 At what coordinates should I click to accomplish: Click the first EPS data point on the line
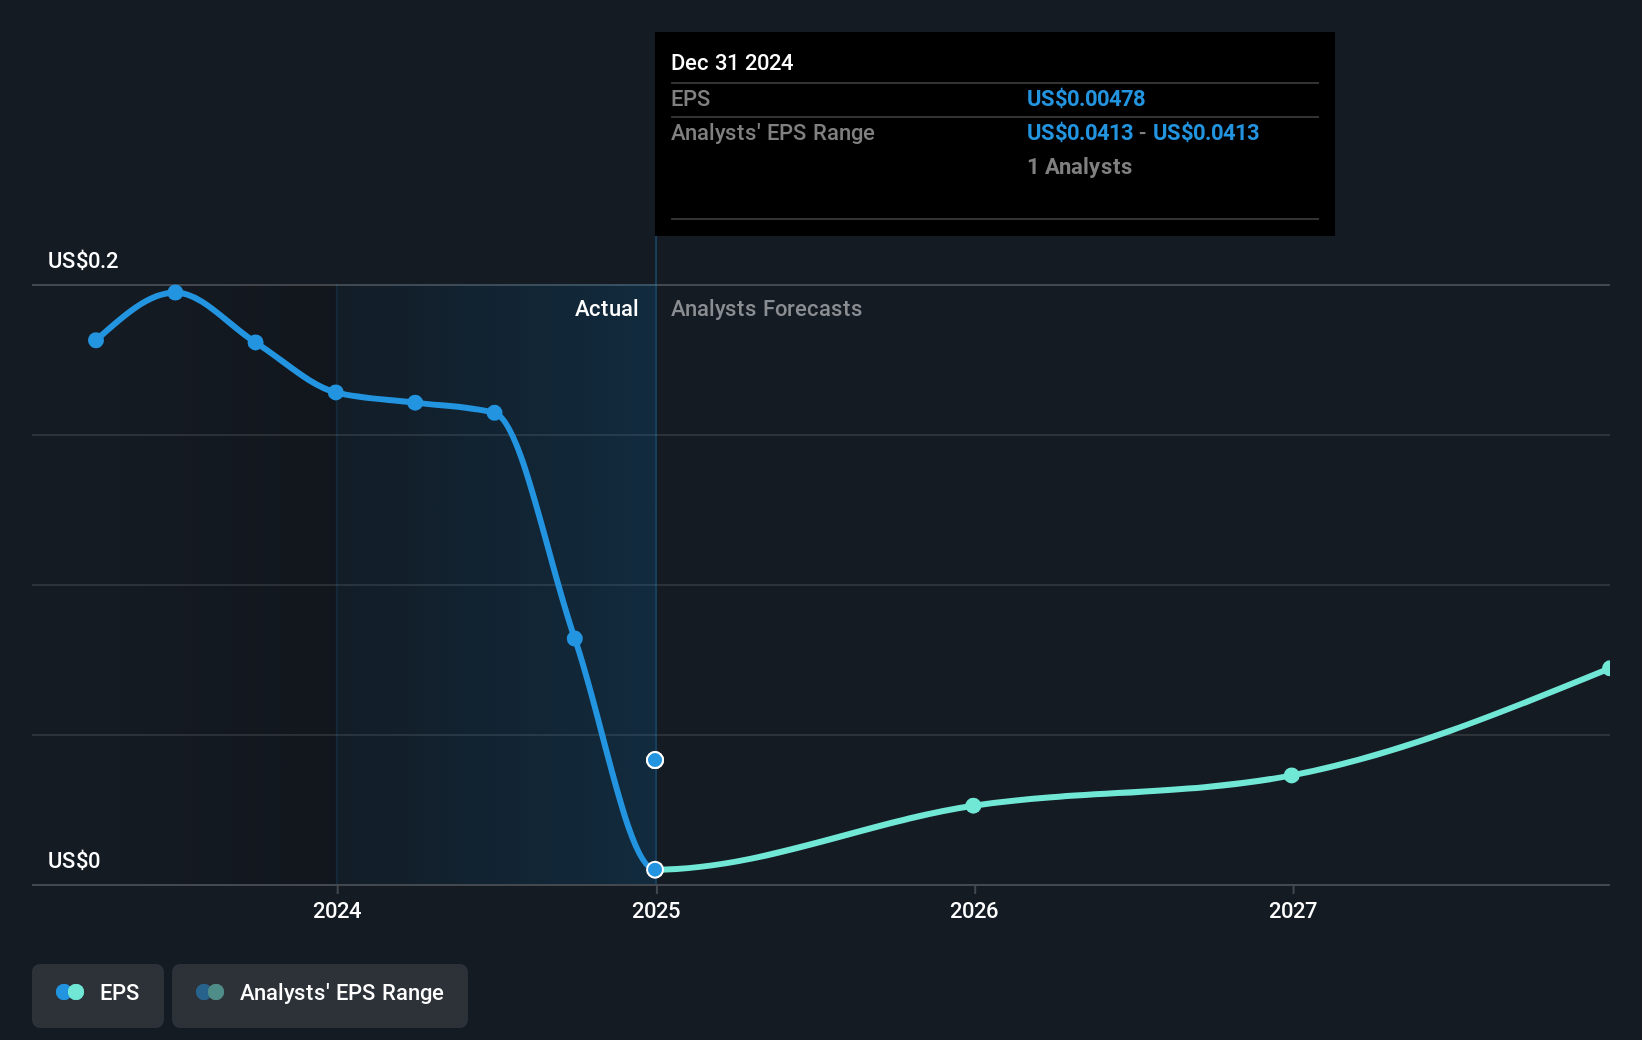96,340
